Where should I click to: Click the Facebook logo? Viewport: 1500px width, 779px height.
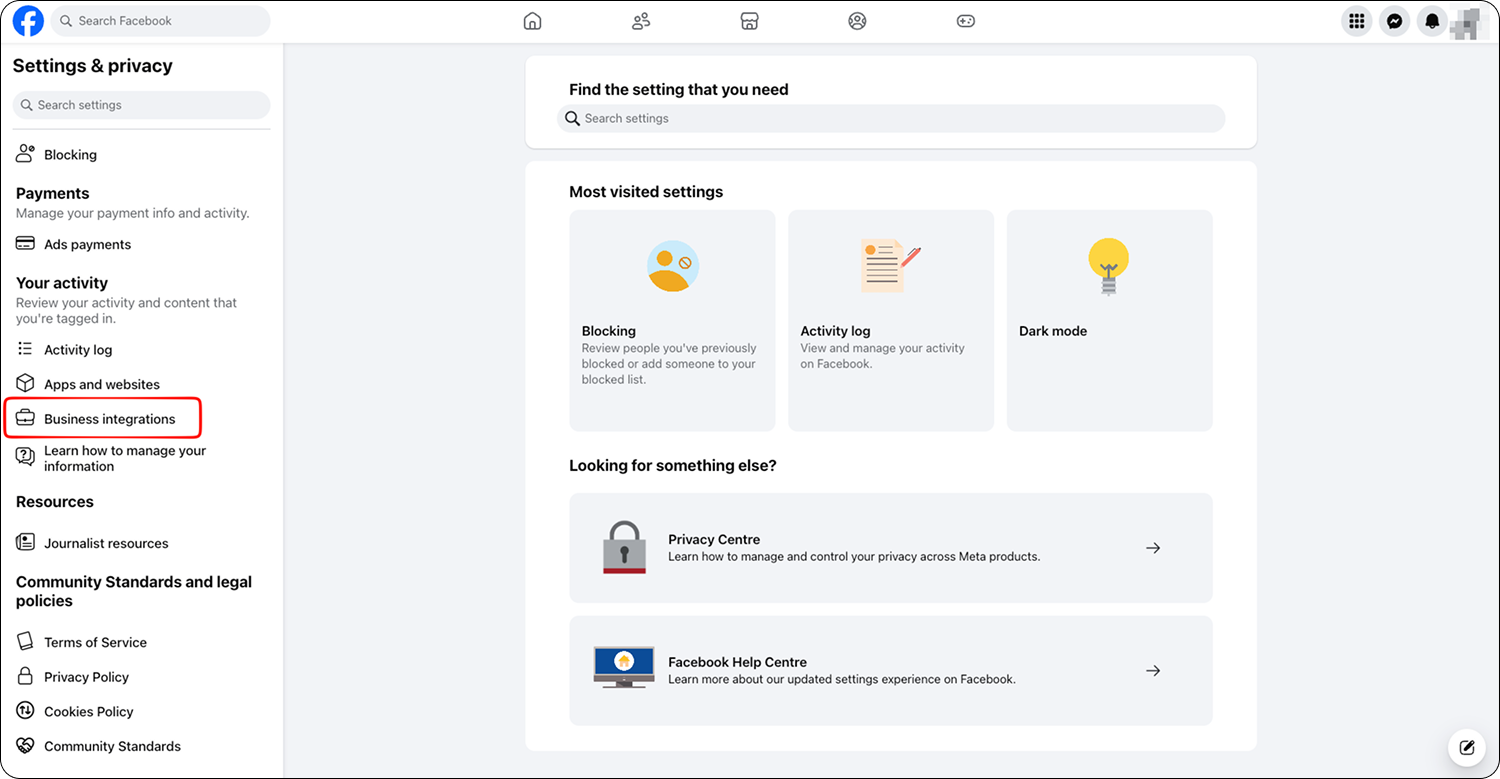pos(28,21)
